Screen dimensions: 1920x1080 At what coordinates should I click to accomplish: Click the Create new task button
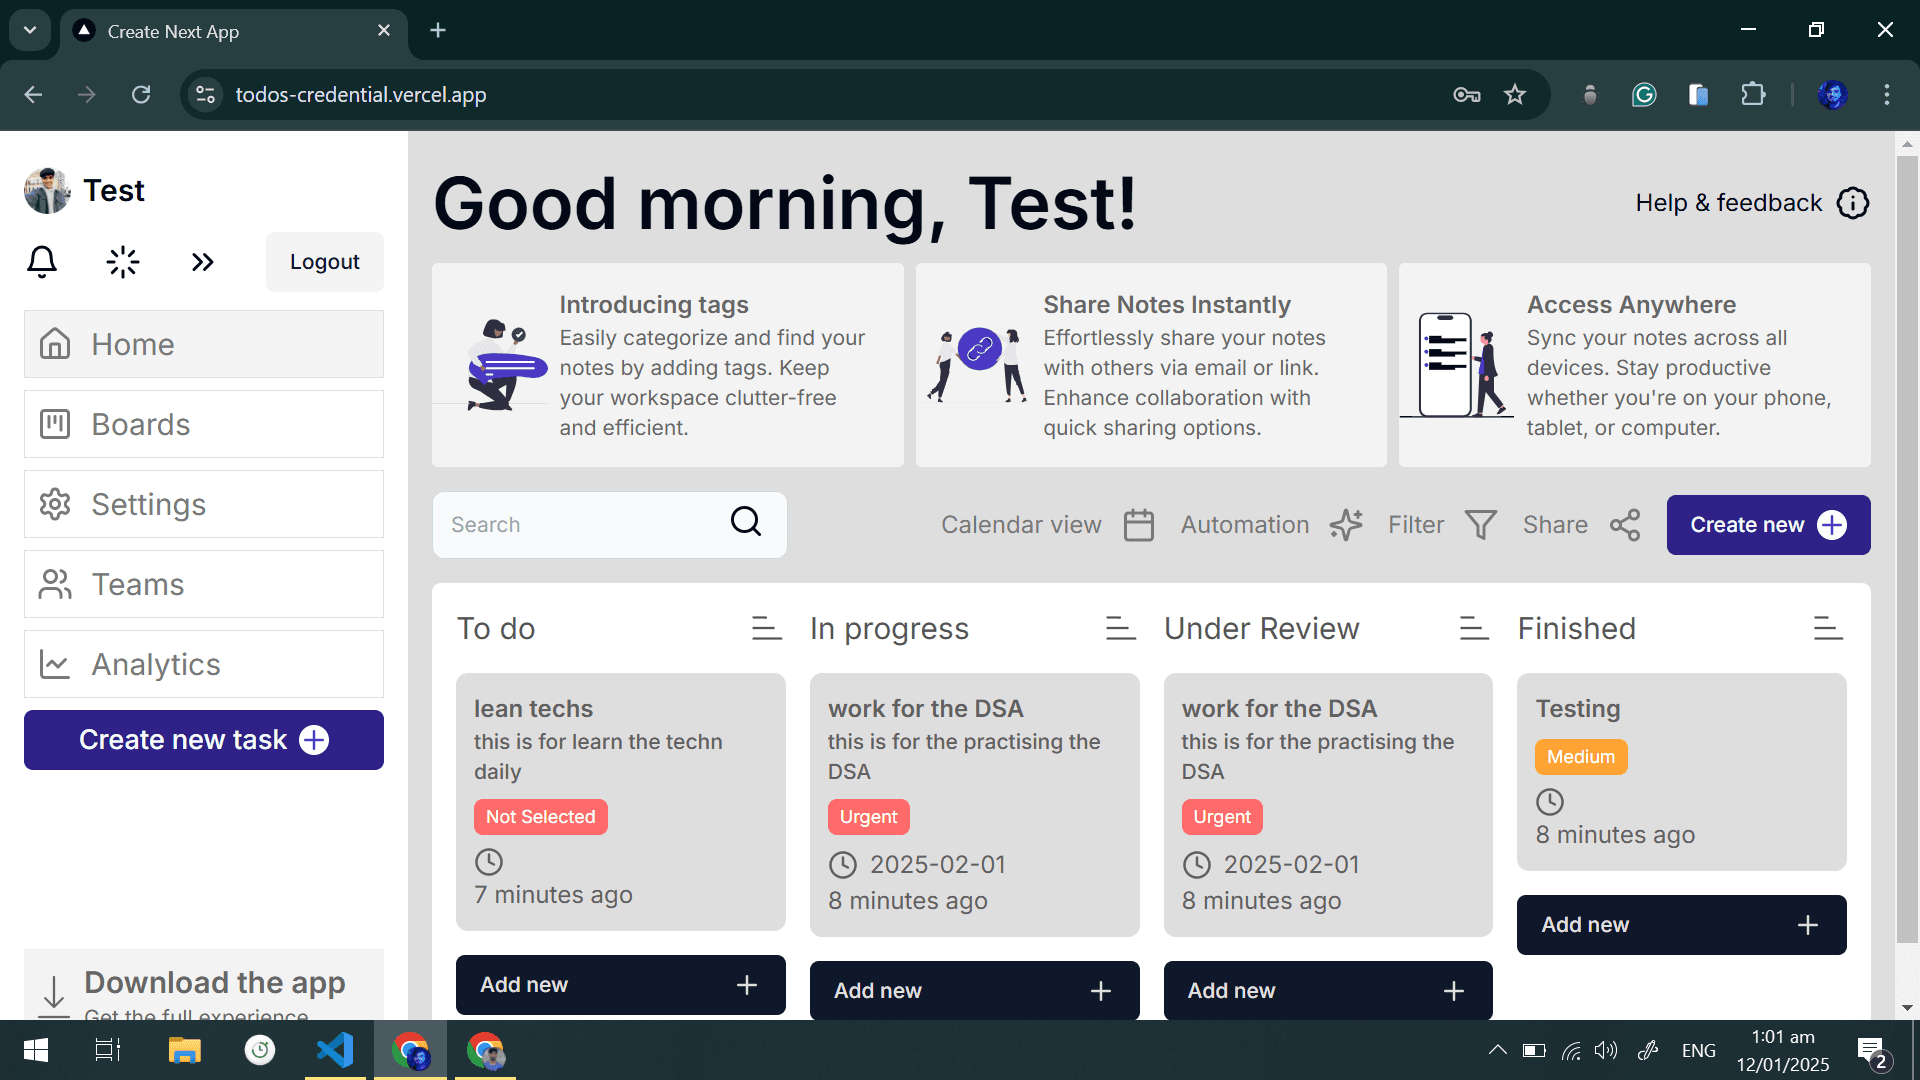point(203,740)
